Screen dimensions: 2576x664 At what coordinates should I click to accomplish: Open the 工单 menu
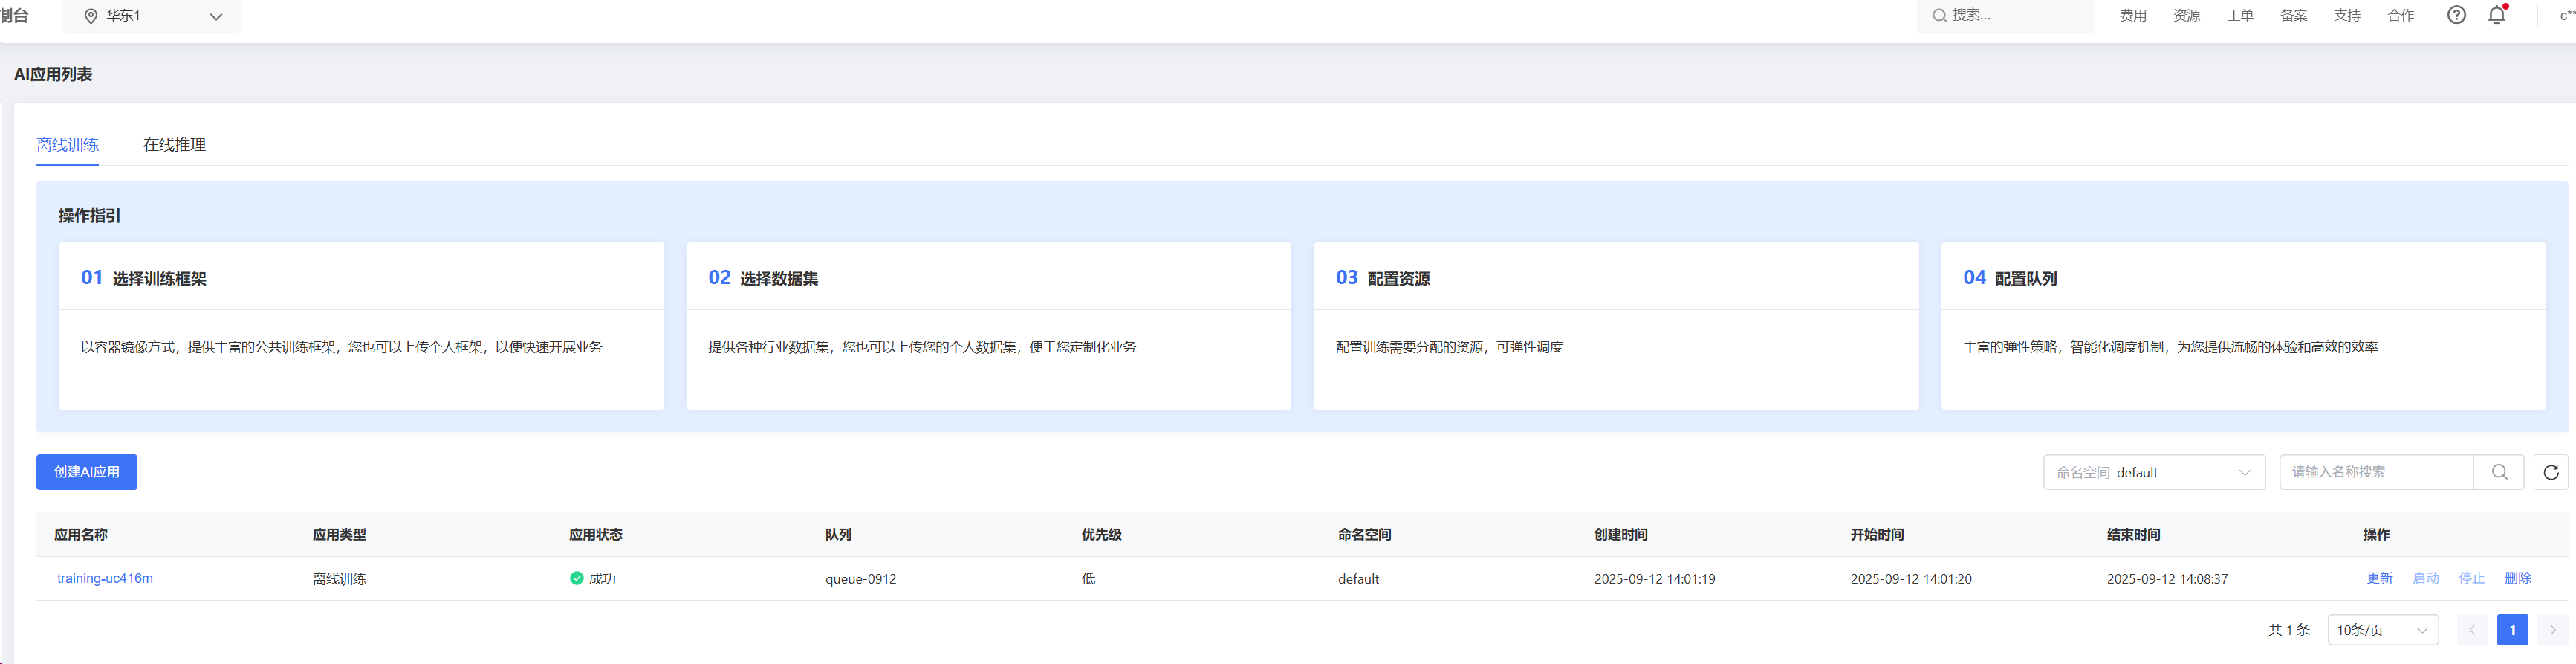[2239, 16]
